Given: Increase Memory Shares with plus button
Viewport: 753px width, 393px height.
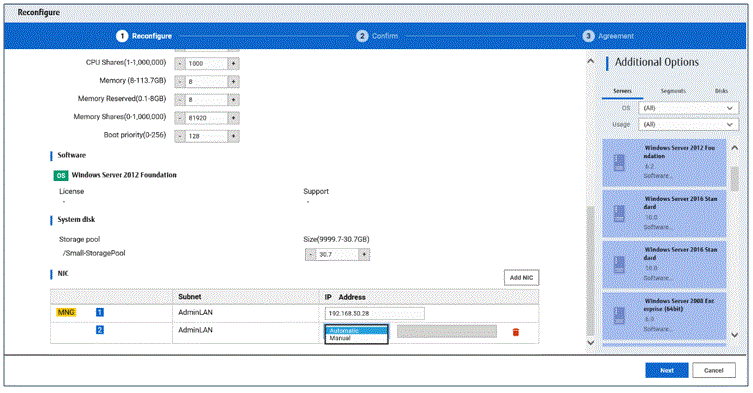Looking at the screenshot, I should click(233, 118).
